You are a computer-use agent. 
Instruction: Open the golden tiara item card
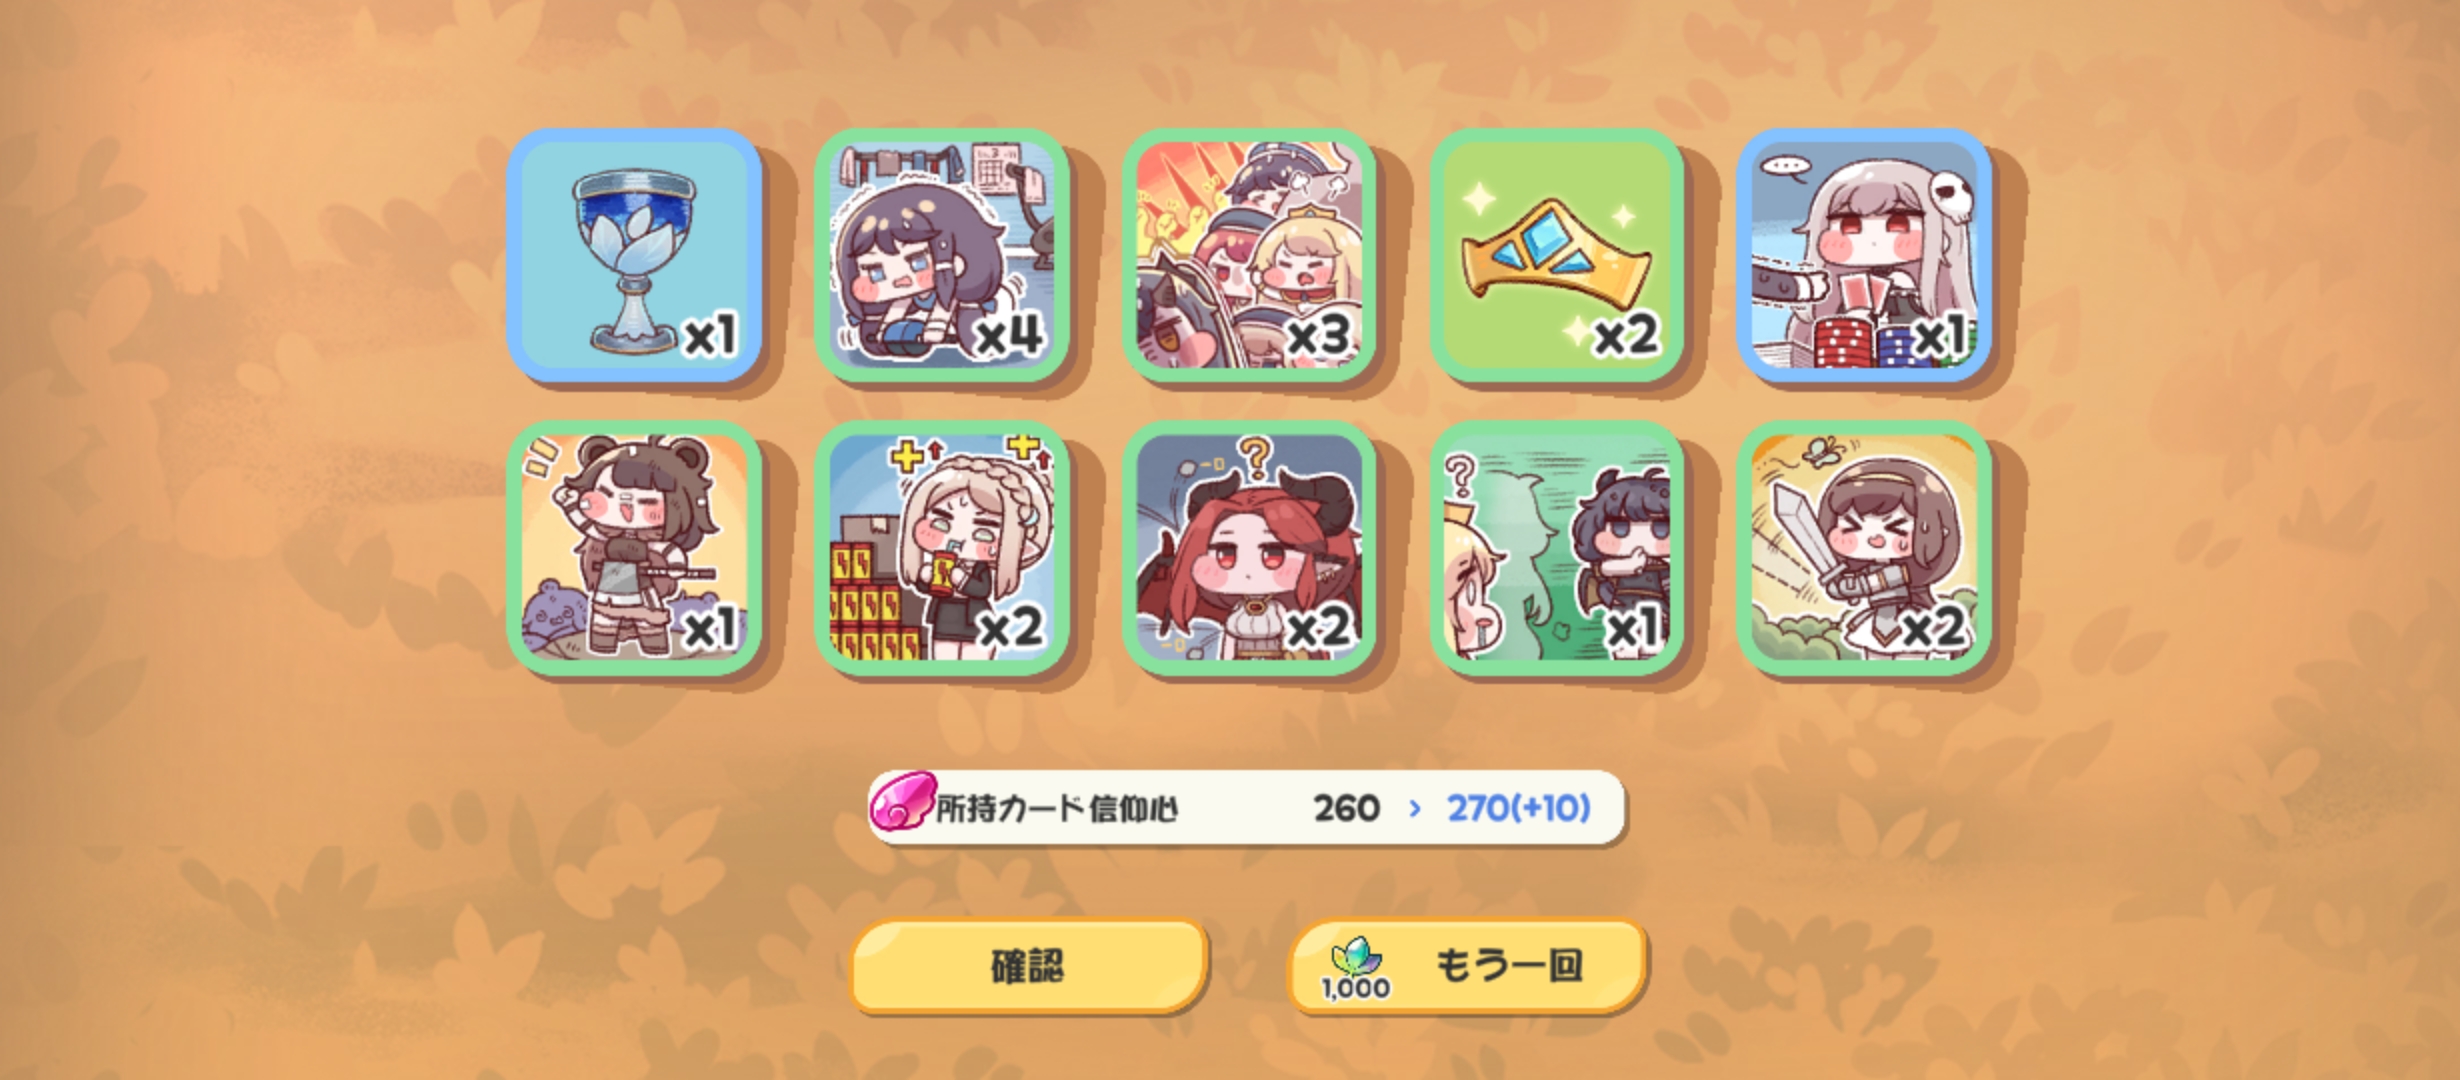coord(1557,255)
